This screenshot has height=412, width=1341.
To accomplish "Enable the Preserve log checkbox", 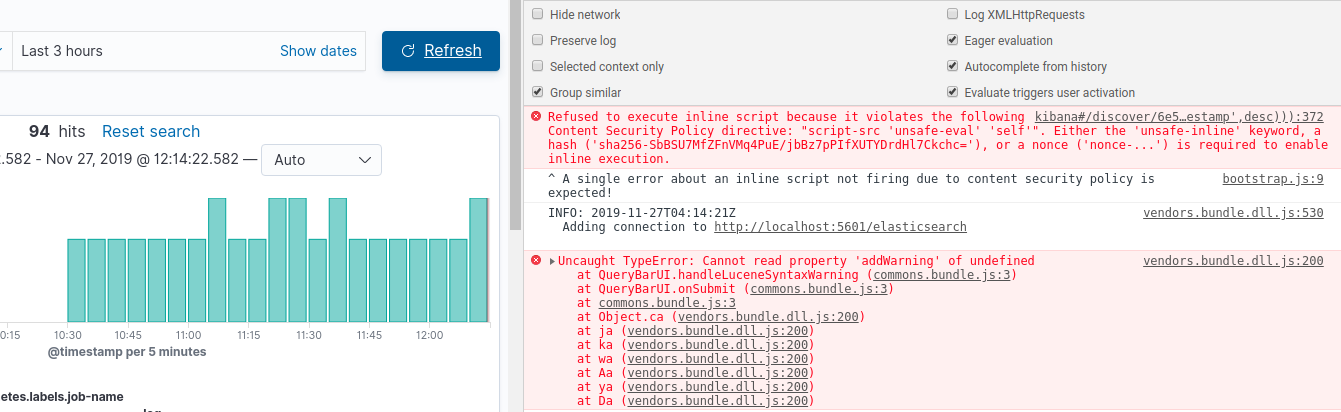I will [x=538, y=41].
